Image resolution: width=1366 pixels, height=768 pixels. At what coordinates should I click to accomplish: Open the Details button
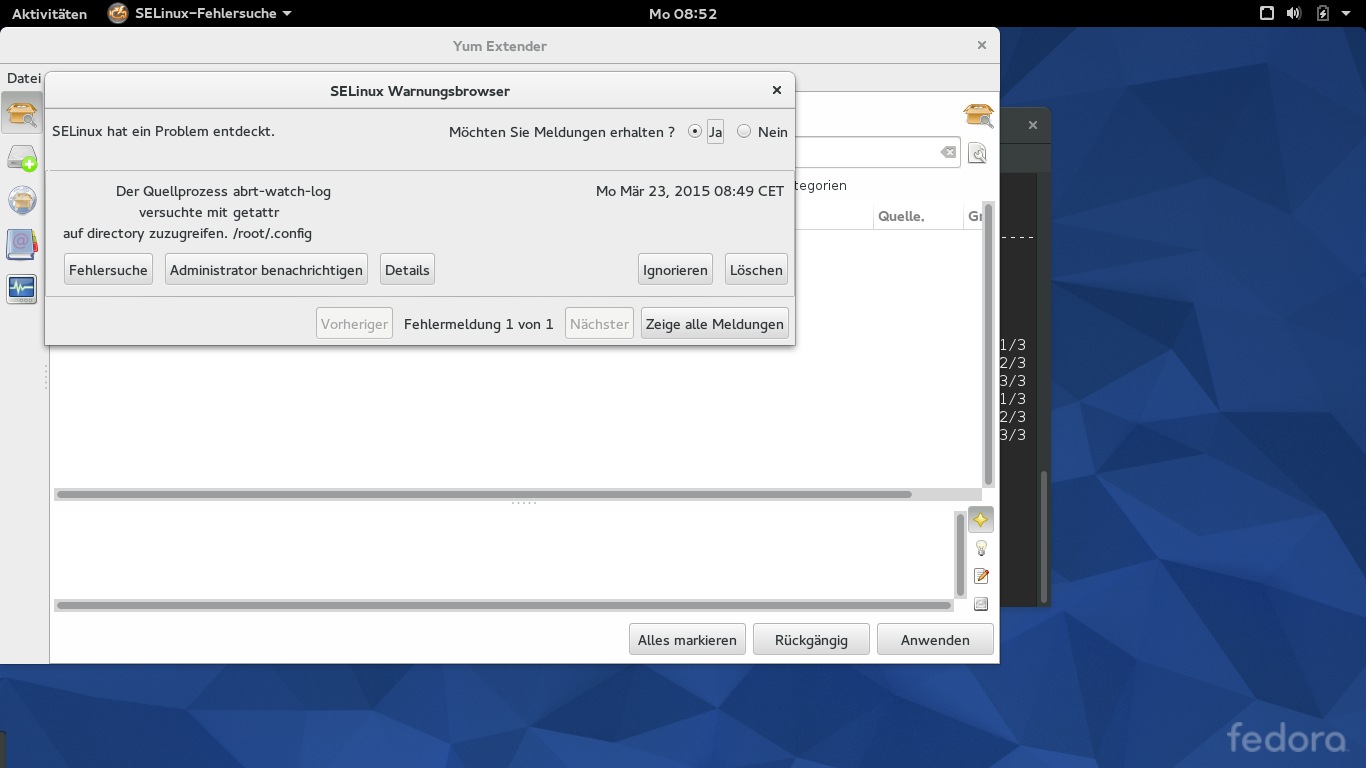[x=407, y=270]
